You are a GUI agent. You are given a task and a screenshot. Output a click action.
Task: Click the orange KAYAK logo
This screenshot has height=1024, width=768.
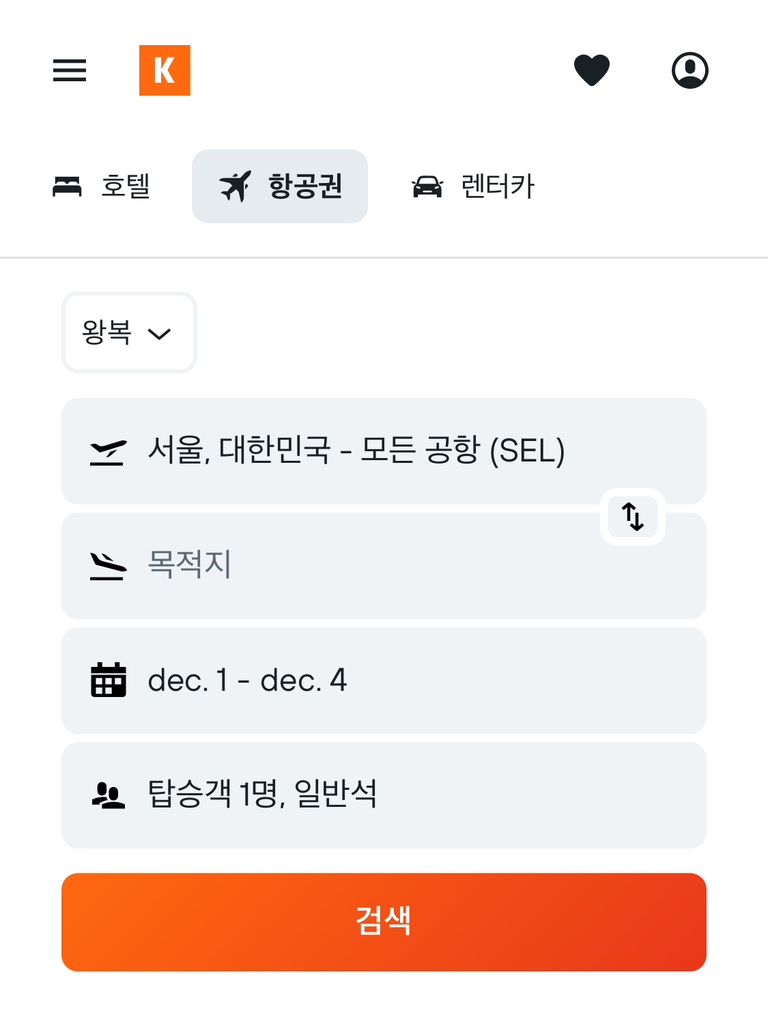tap(164, 71)
